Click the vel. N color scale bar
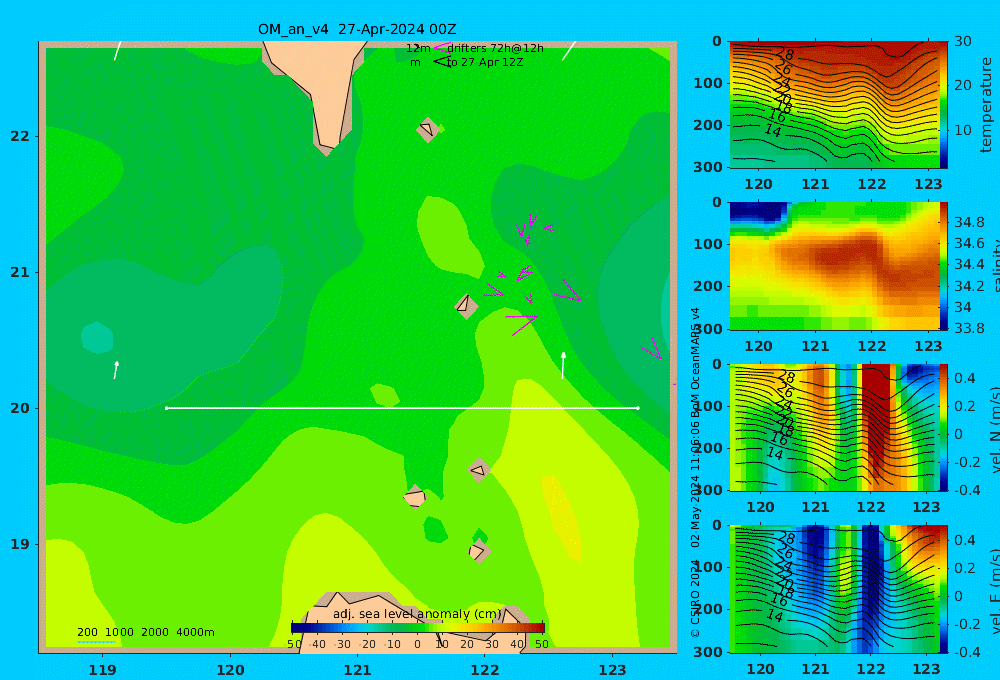Image resolution: width=1000 pixels, height=680 pixels. click(943, 427)
